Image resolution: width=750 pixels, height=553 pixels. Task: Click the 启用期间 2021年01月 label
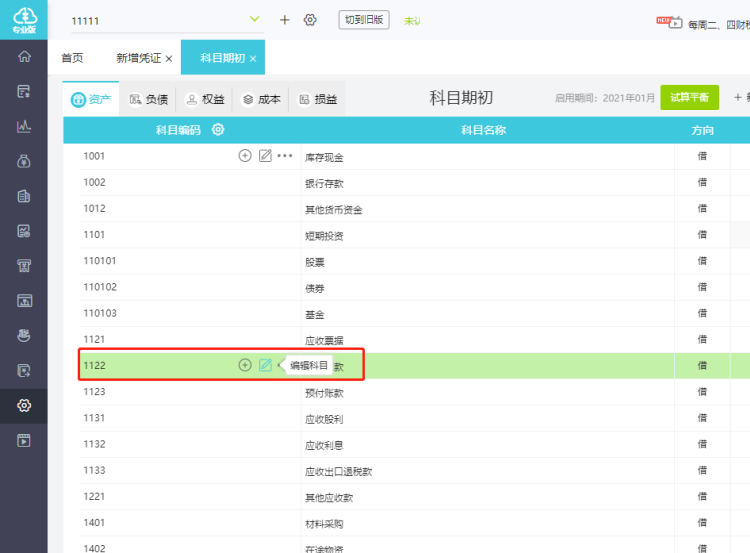605,98
